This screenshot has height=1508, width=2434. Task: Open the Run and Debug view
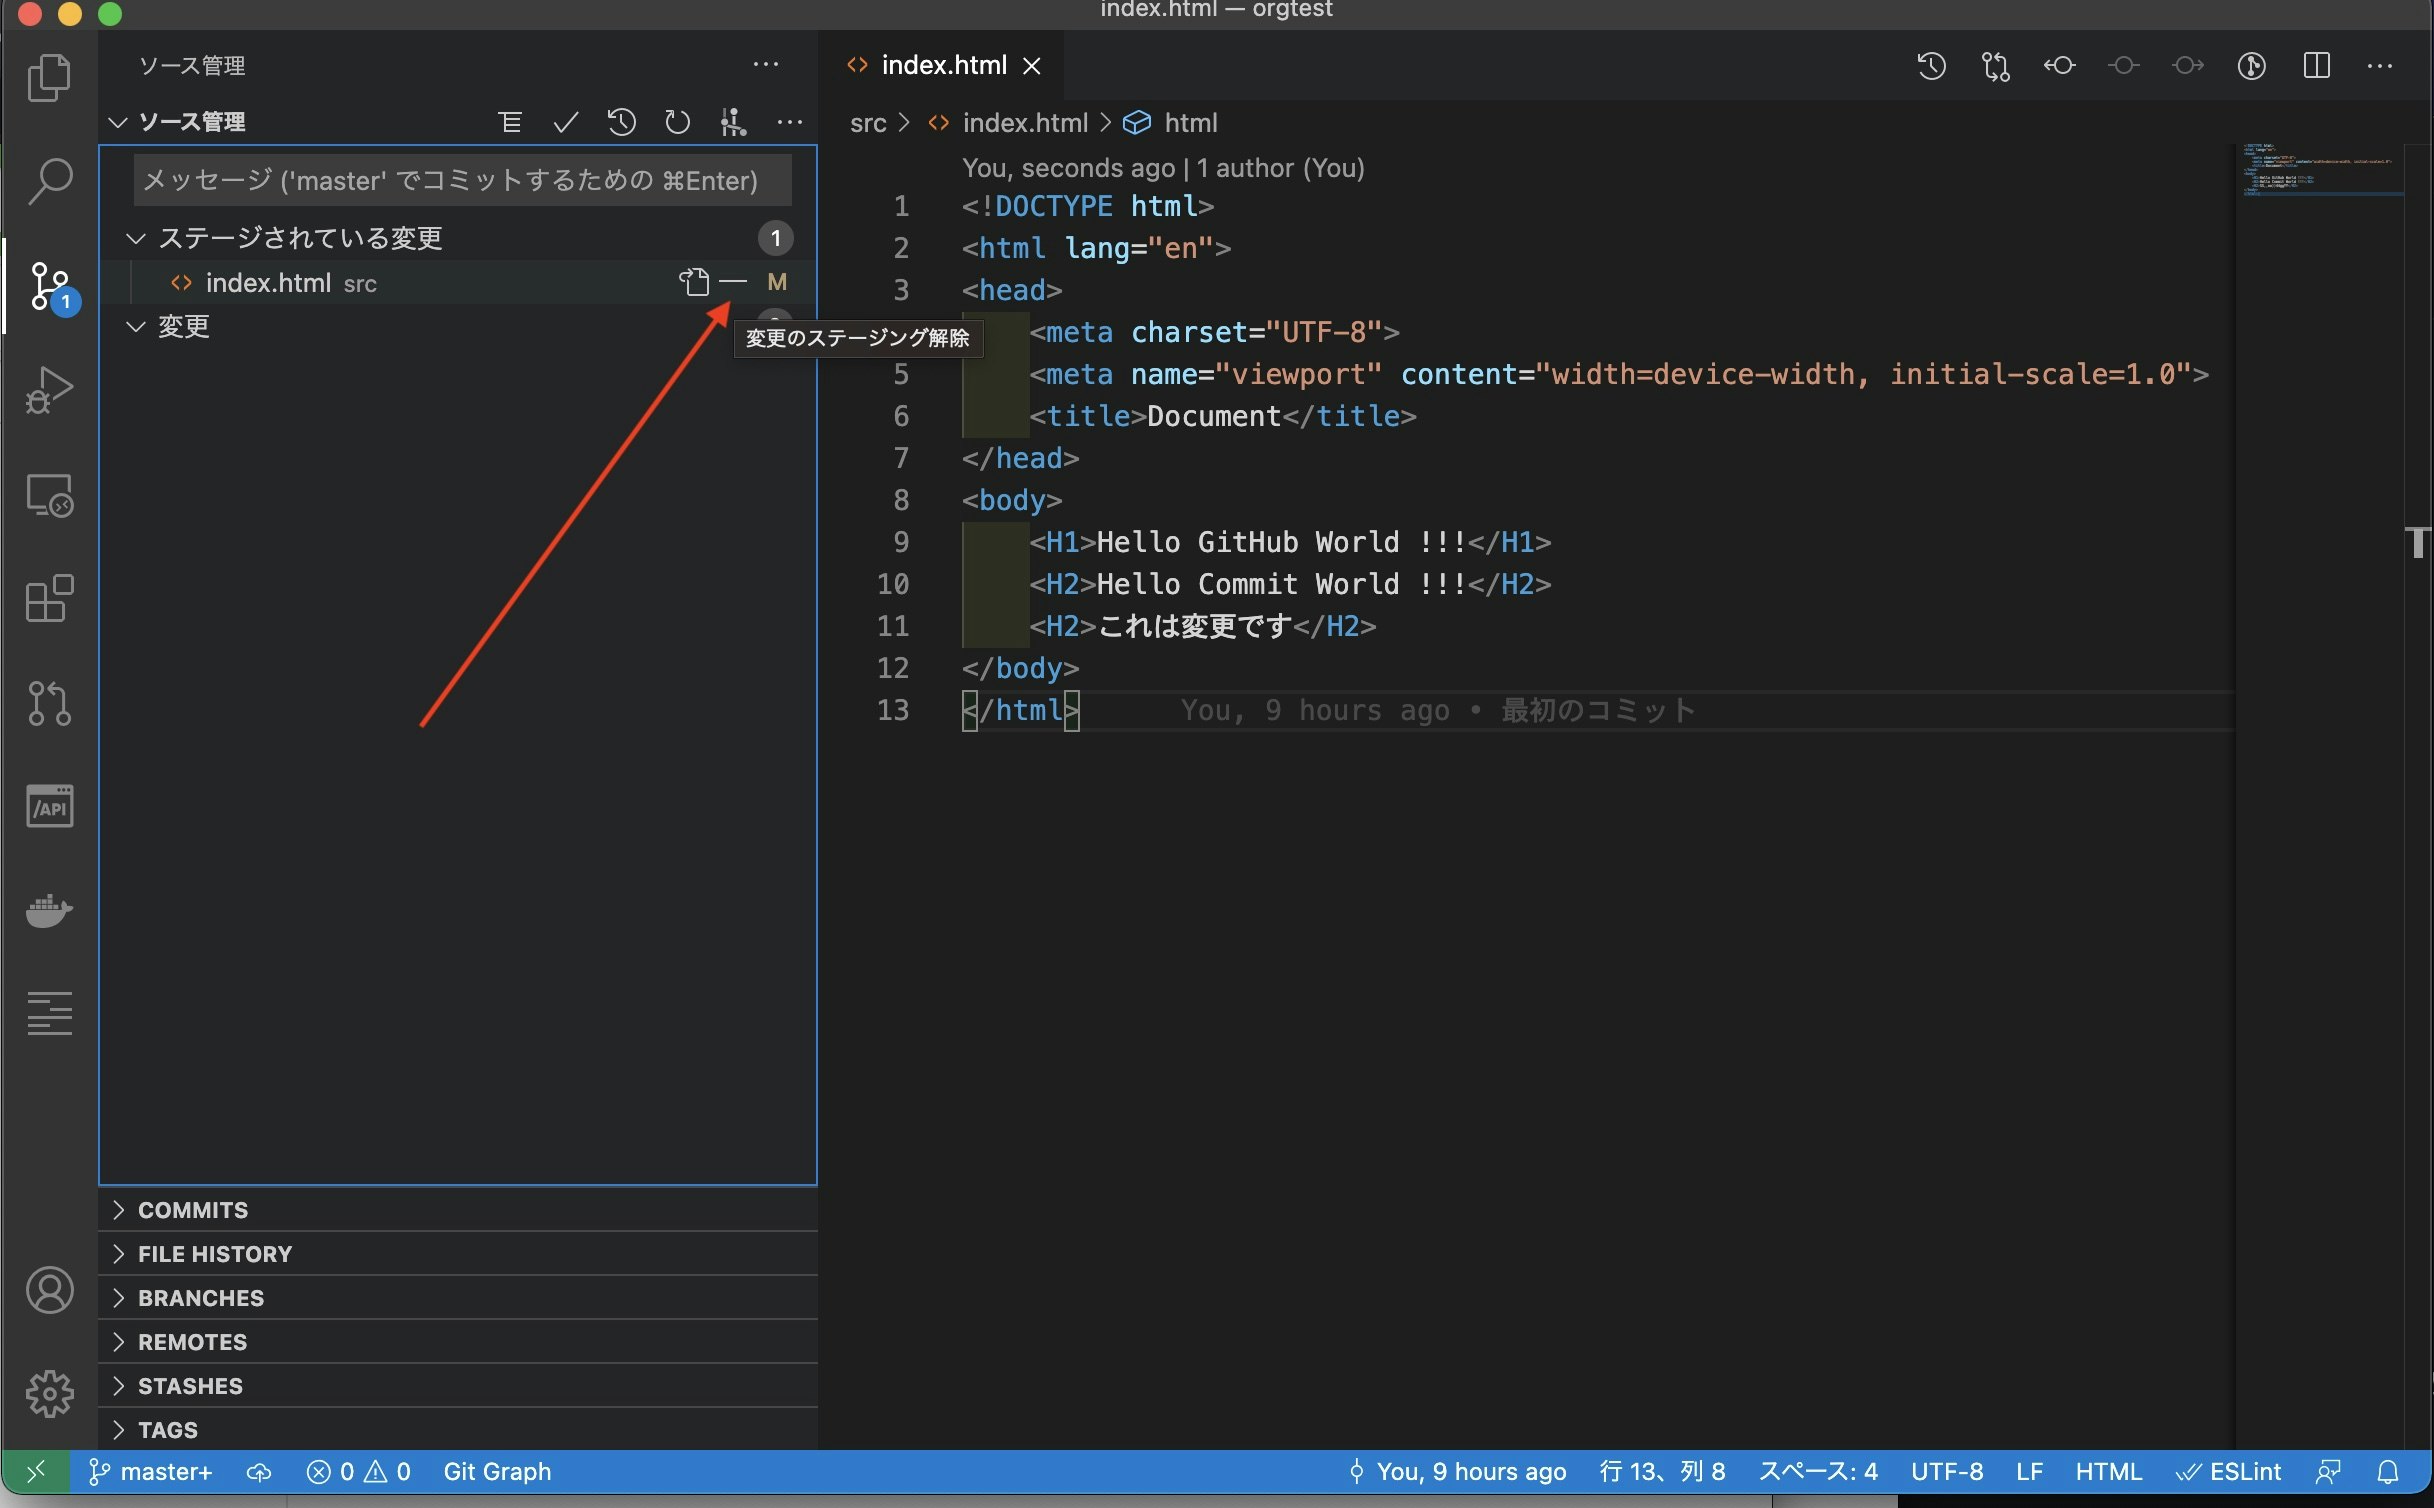[x=49, y=390]
